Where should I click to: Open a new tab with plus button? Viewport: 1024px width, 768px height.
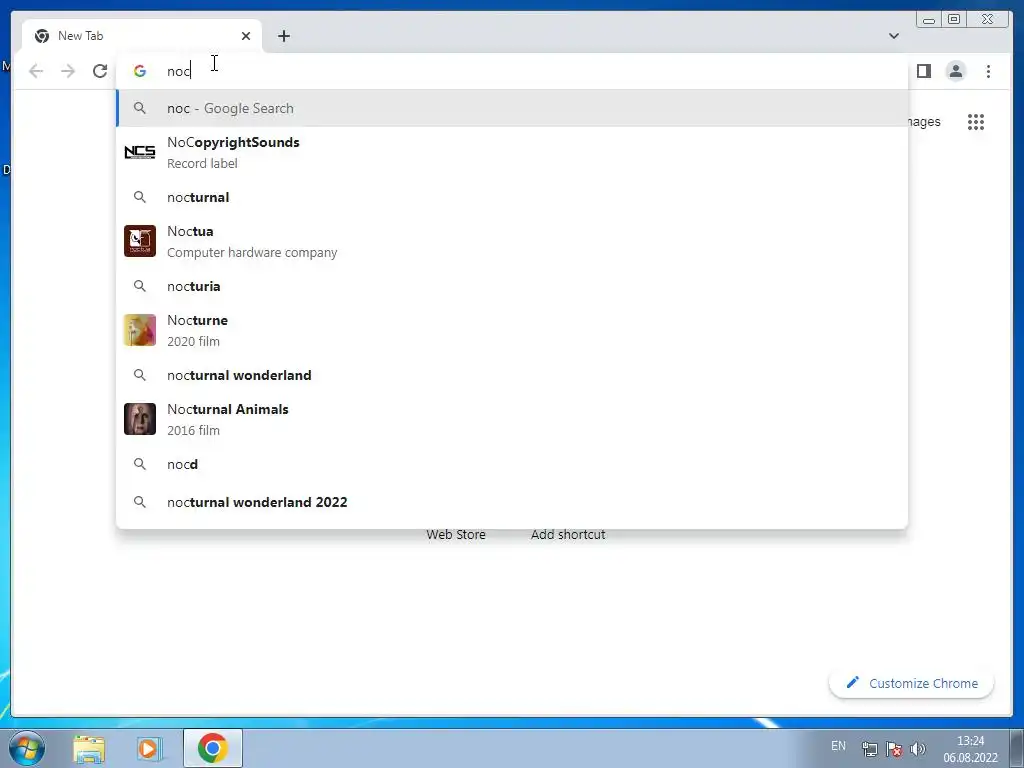tap(283, 36)
